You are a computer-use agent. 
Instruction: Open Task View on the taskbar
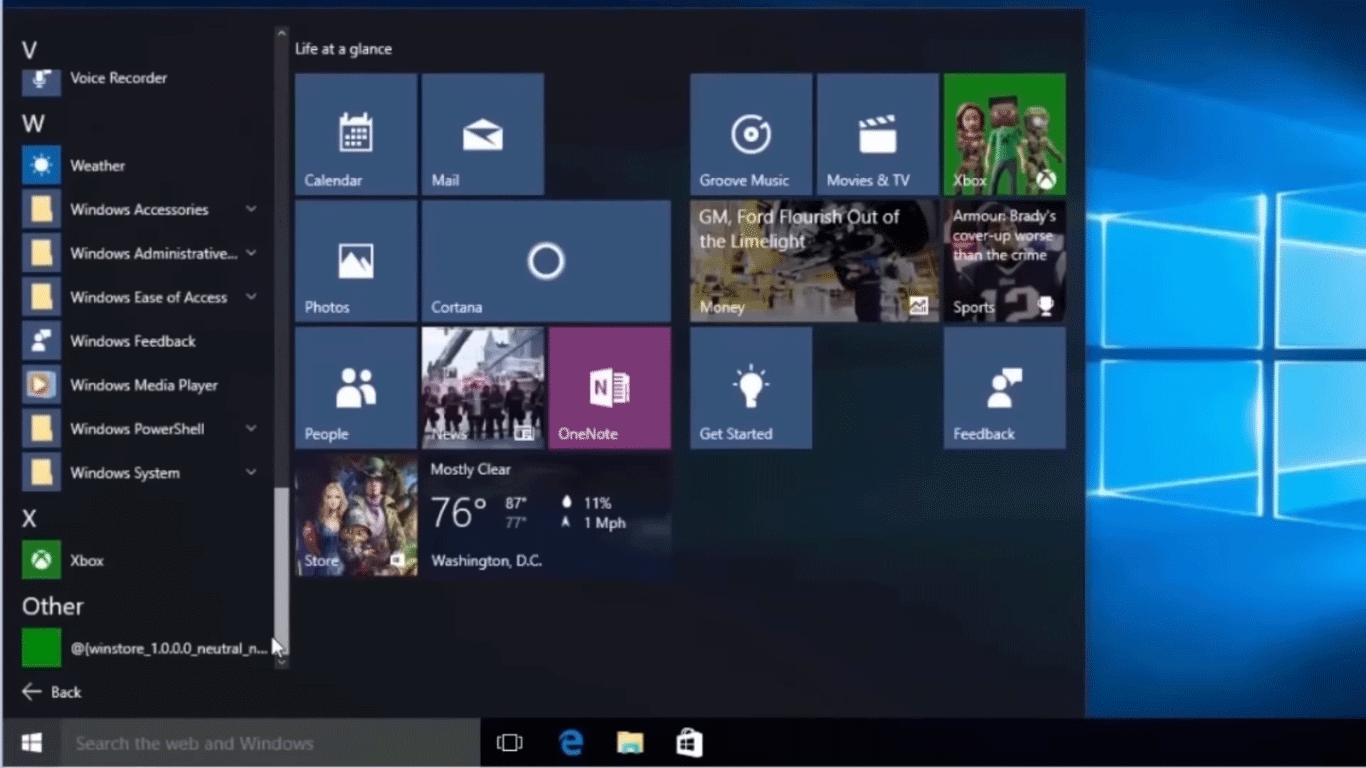coord(510,743)
